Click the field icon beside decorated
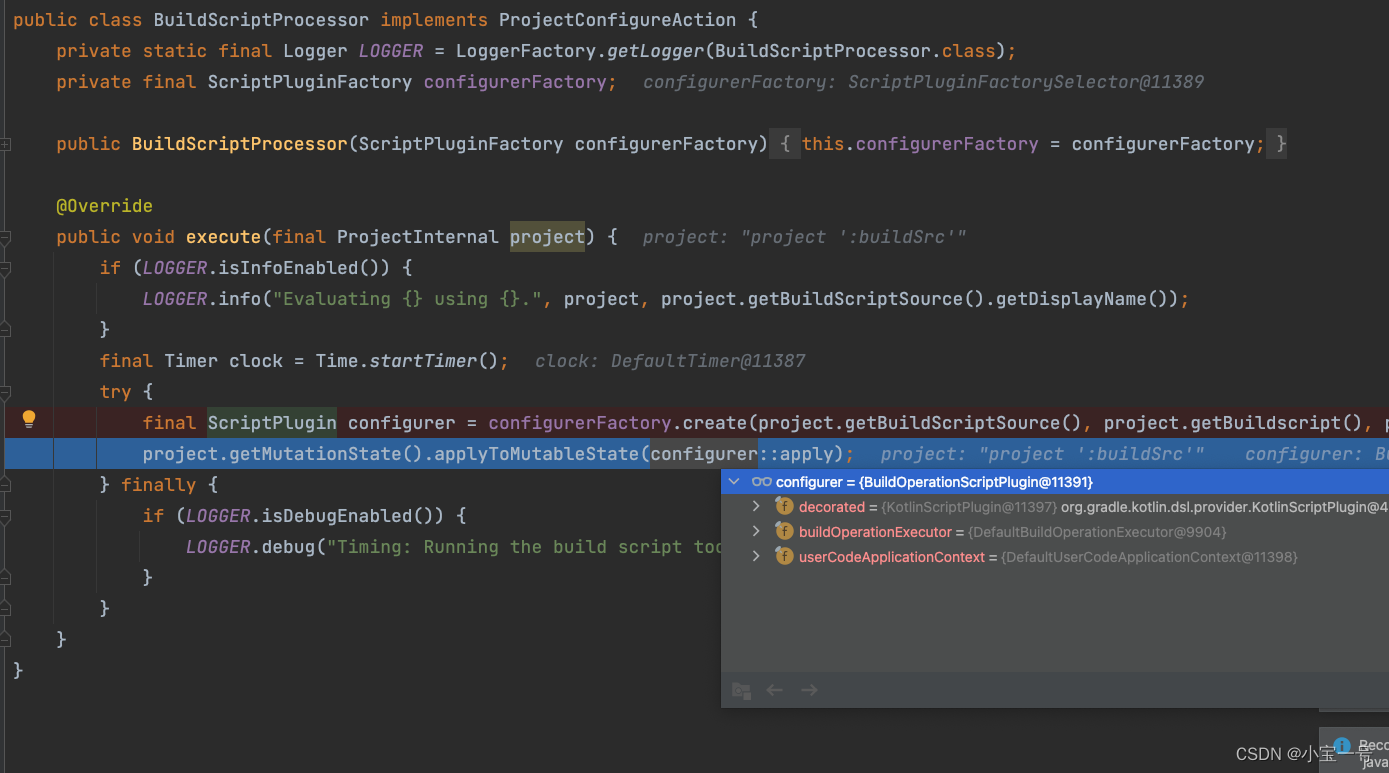 coord(785,507)
